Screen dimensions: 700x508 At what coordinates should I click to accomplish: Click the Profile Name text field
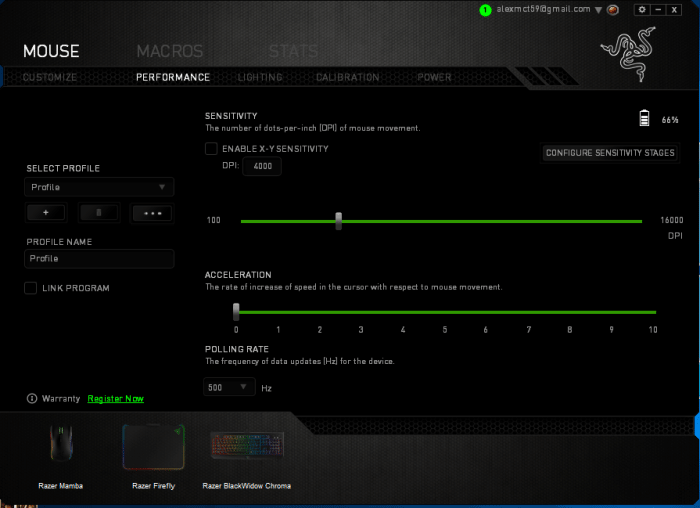[x=99, y=258]
